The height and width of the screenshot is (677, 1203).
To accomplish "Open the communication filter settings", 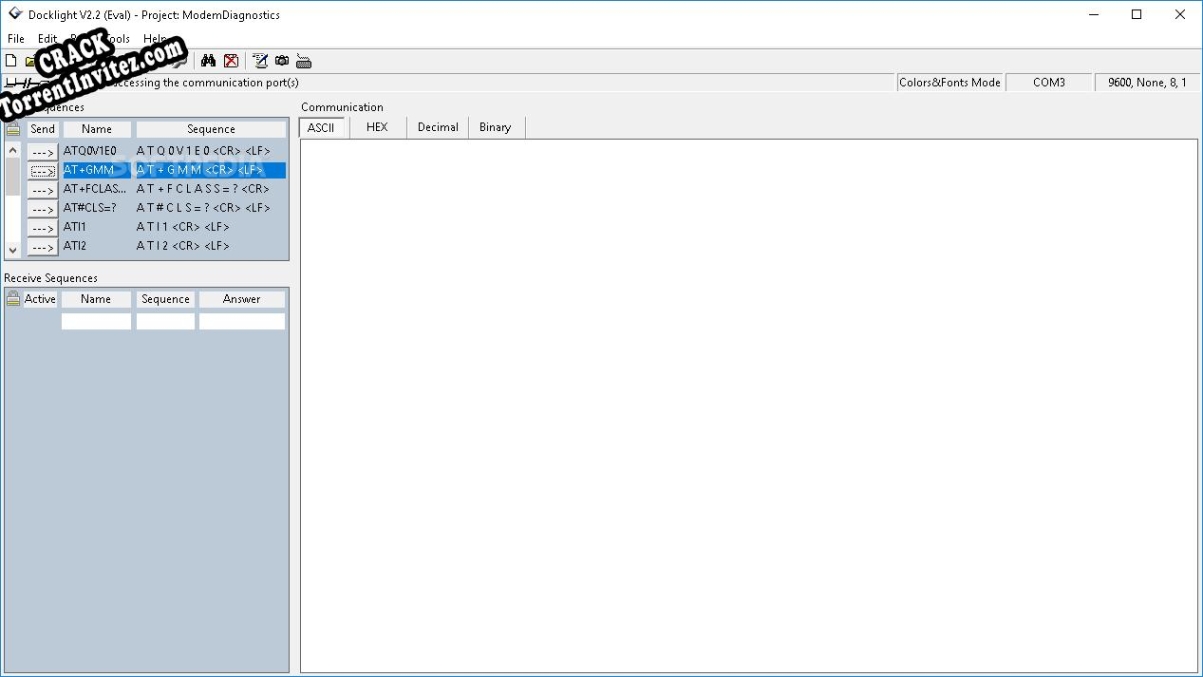I will click(258, 60).
